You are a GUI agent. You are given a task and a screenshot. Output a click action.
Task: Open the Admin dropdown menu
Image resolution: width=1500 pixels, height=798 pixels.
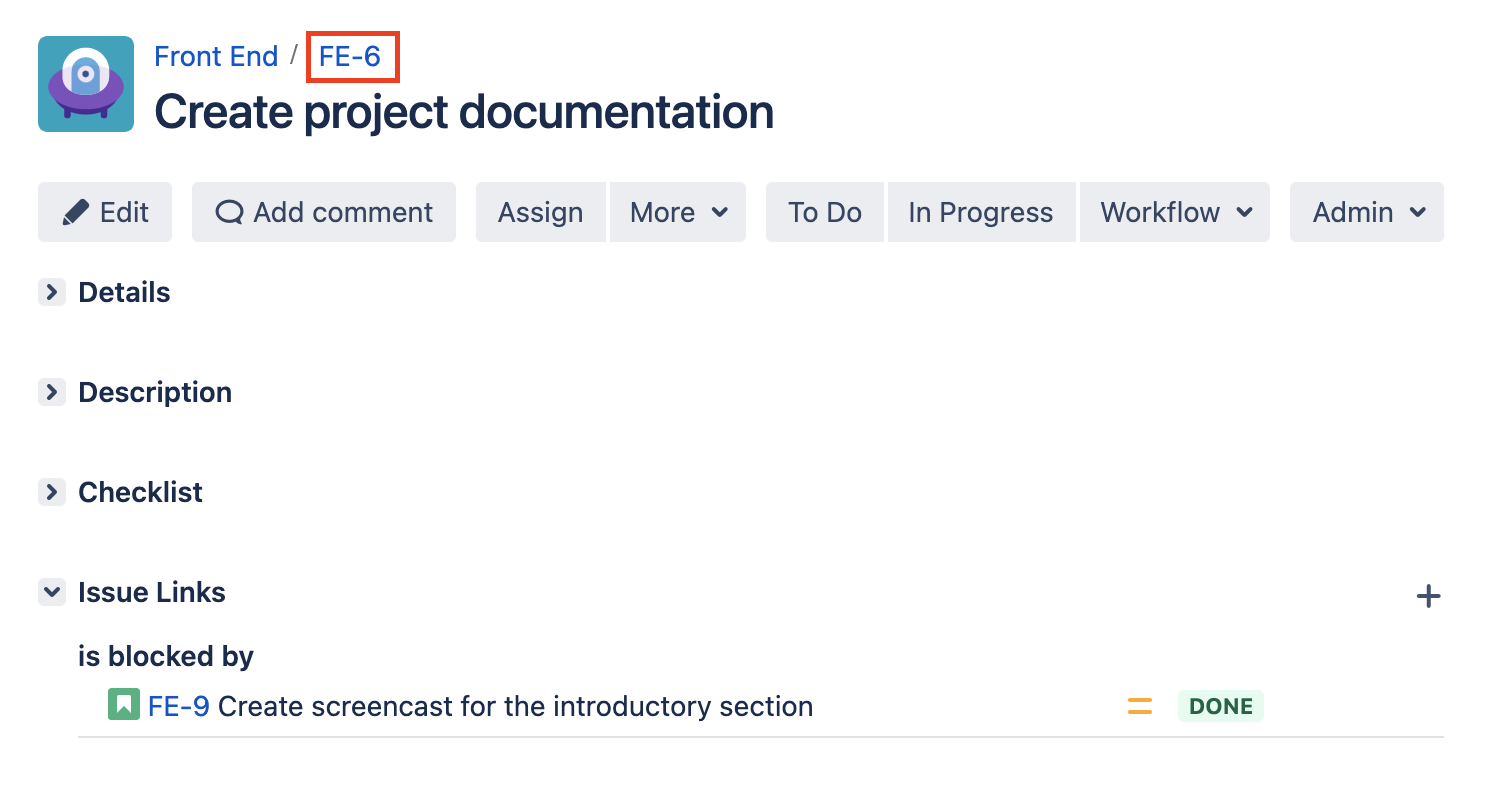point(1367,212)
